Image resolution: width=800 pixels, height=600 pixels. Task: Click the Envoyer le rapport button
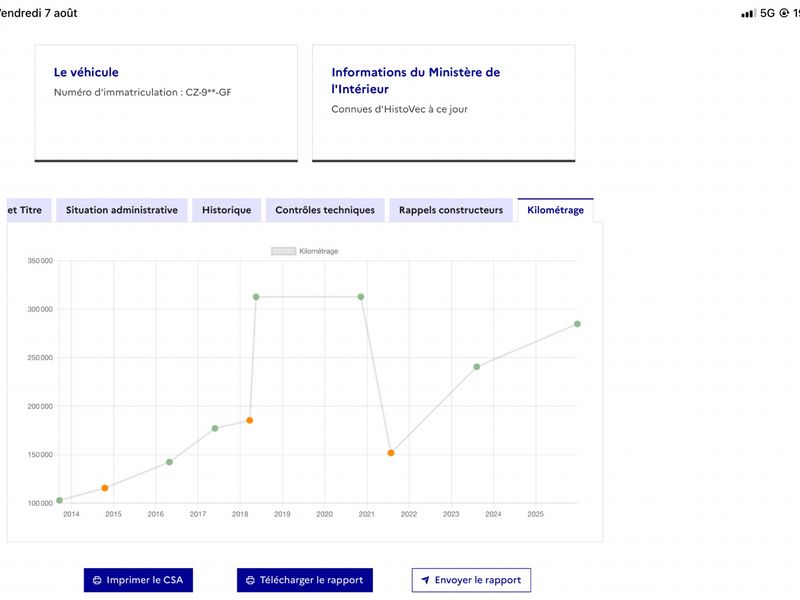pyautogui.click(x=471, y=580)
